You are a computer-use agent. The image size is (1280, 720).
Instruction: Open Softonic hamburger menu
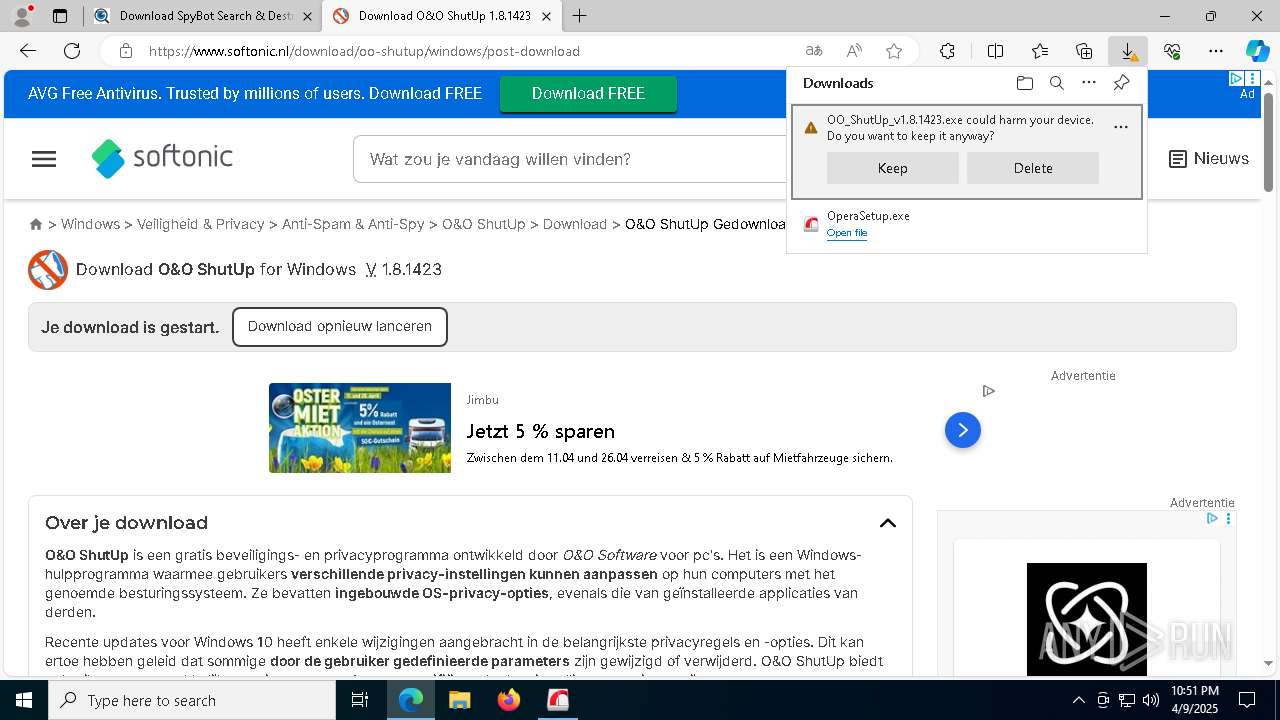point(44,159)
